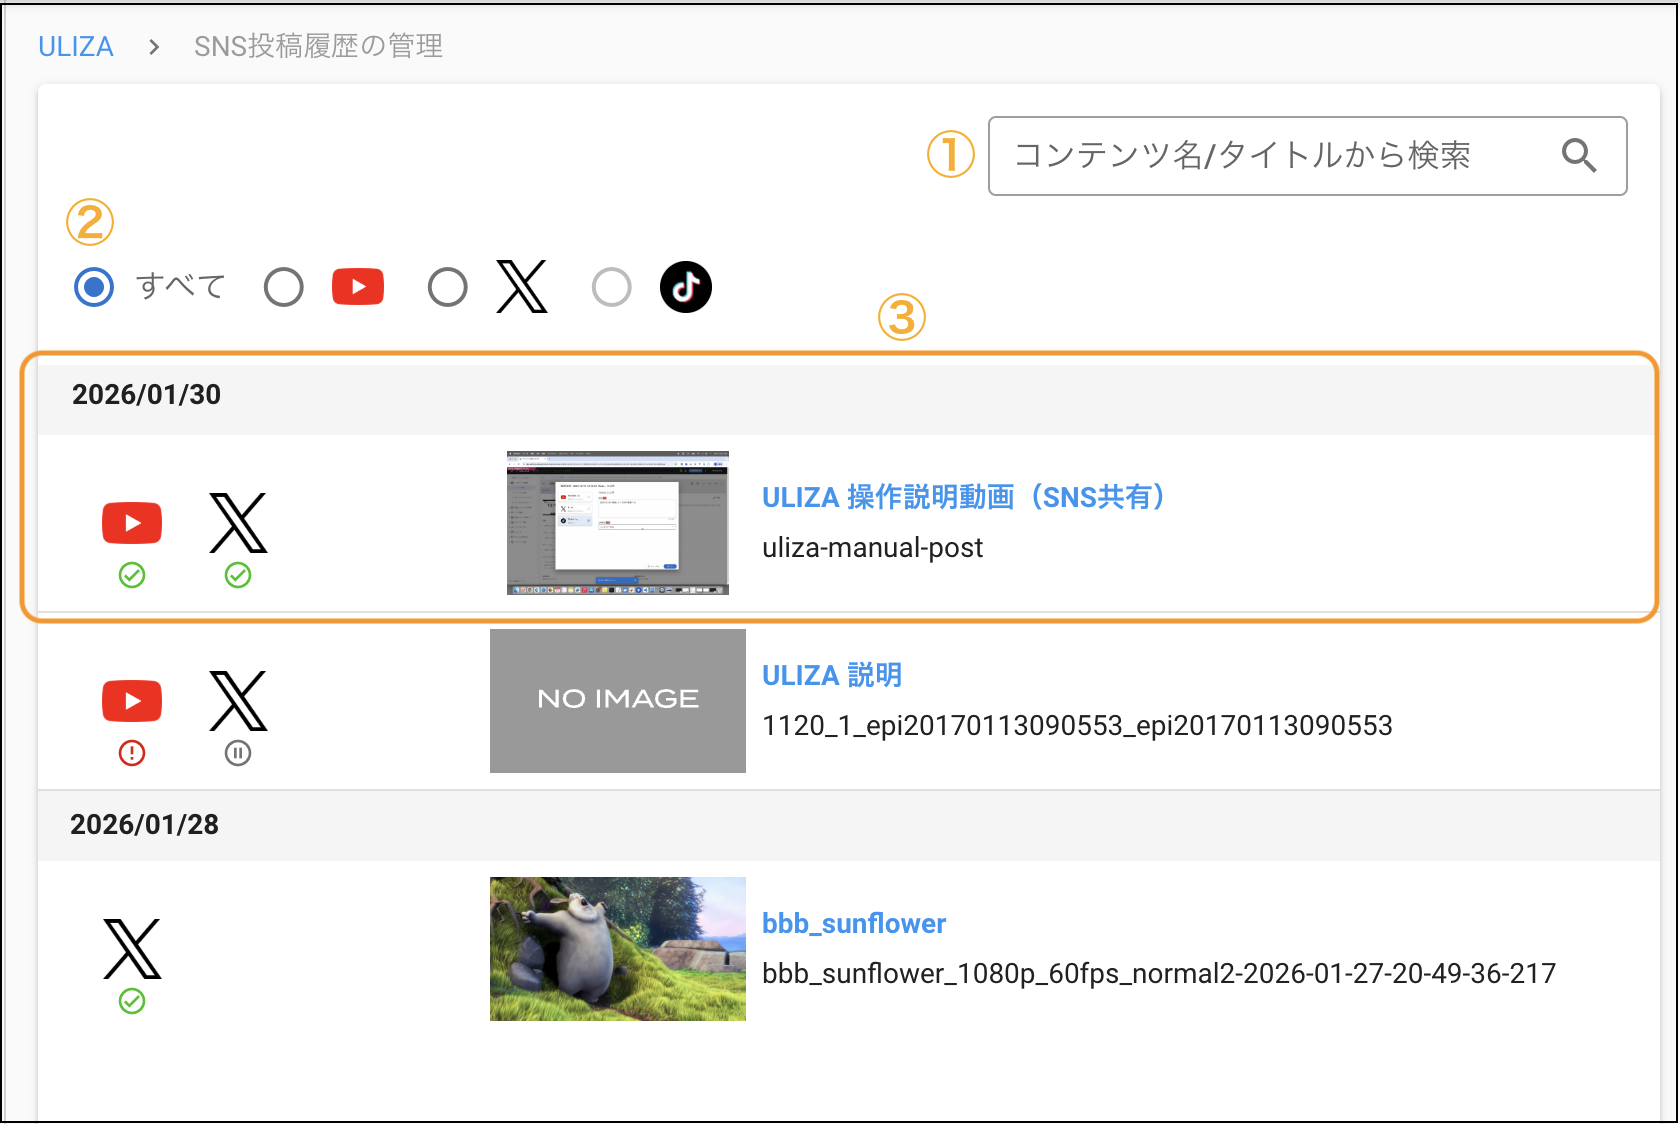
Task: Select the TikTok filter radio button
Action: (611, 287)
